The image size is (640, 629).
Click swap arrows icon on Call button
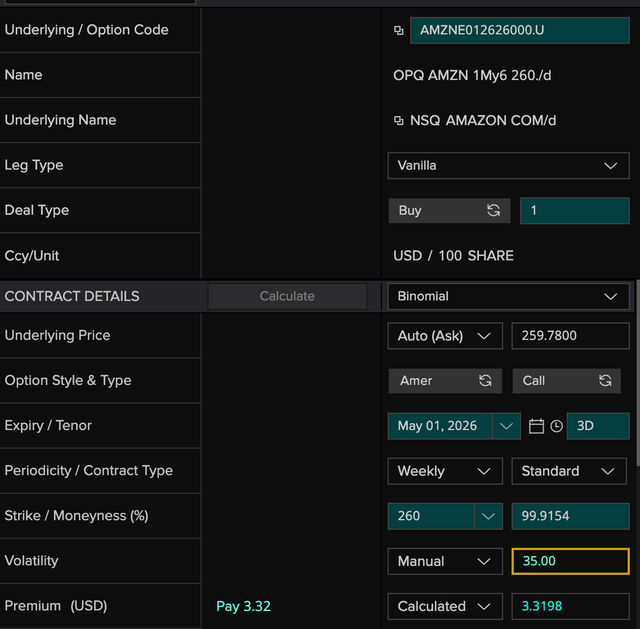click(605, 381)
